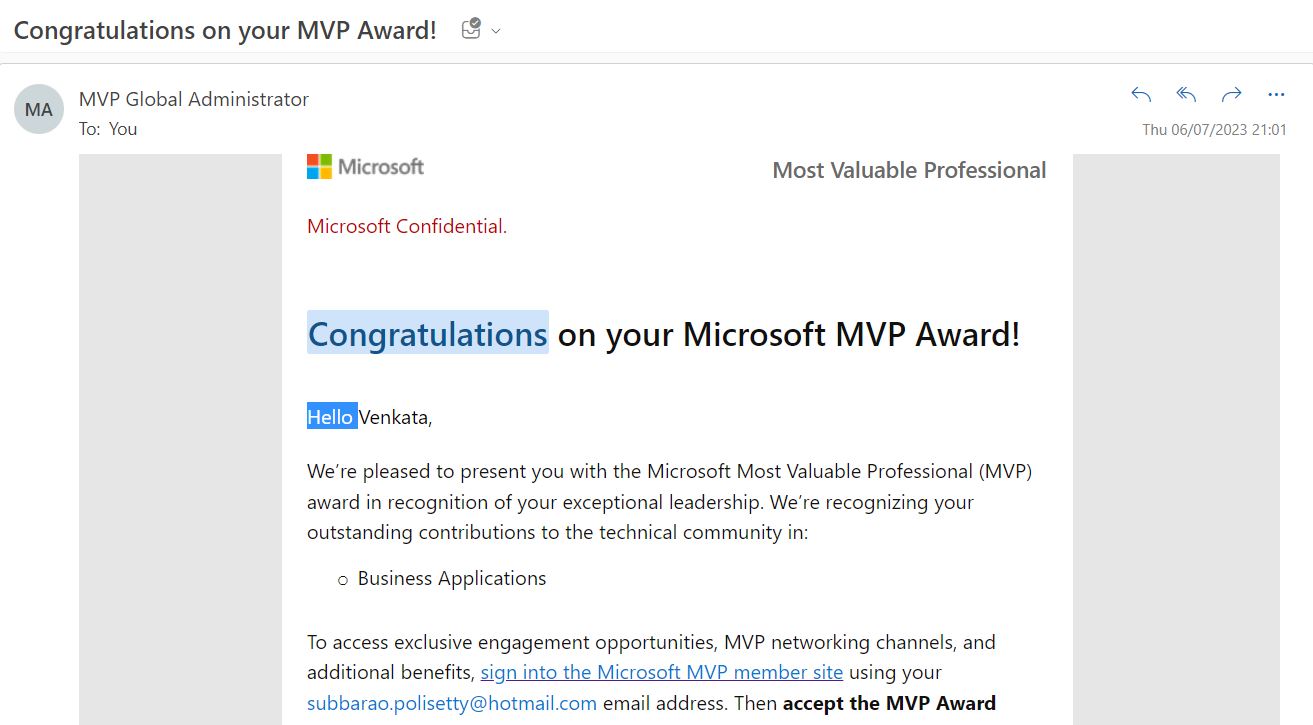Click the "Business Applications" bullet item
The height and width of the screenshot is (725, 1313).
pyautogui.click(x=452, y=578)
